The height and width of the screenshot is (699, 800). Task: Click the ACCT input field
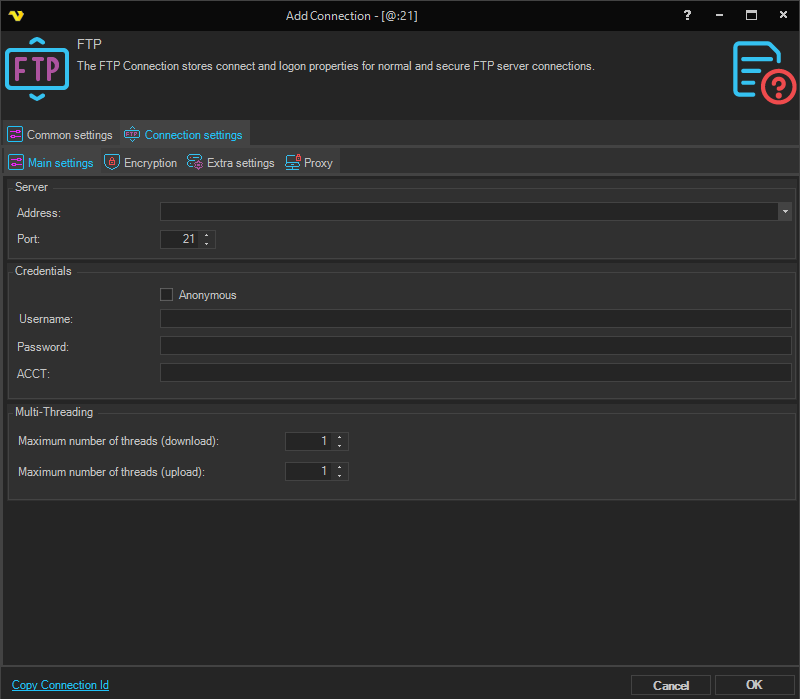click(x=475, y=373)
